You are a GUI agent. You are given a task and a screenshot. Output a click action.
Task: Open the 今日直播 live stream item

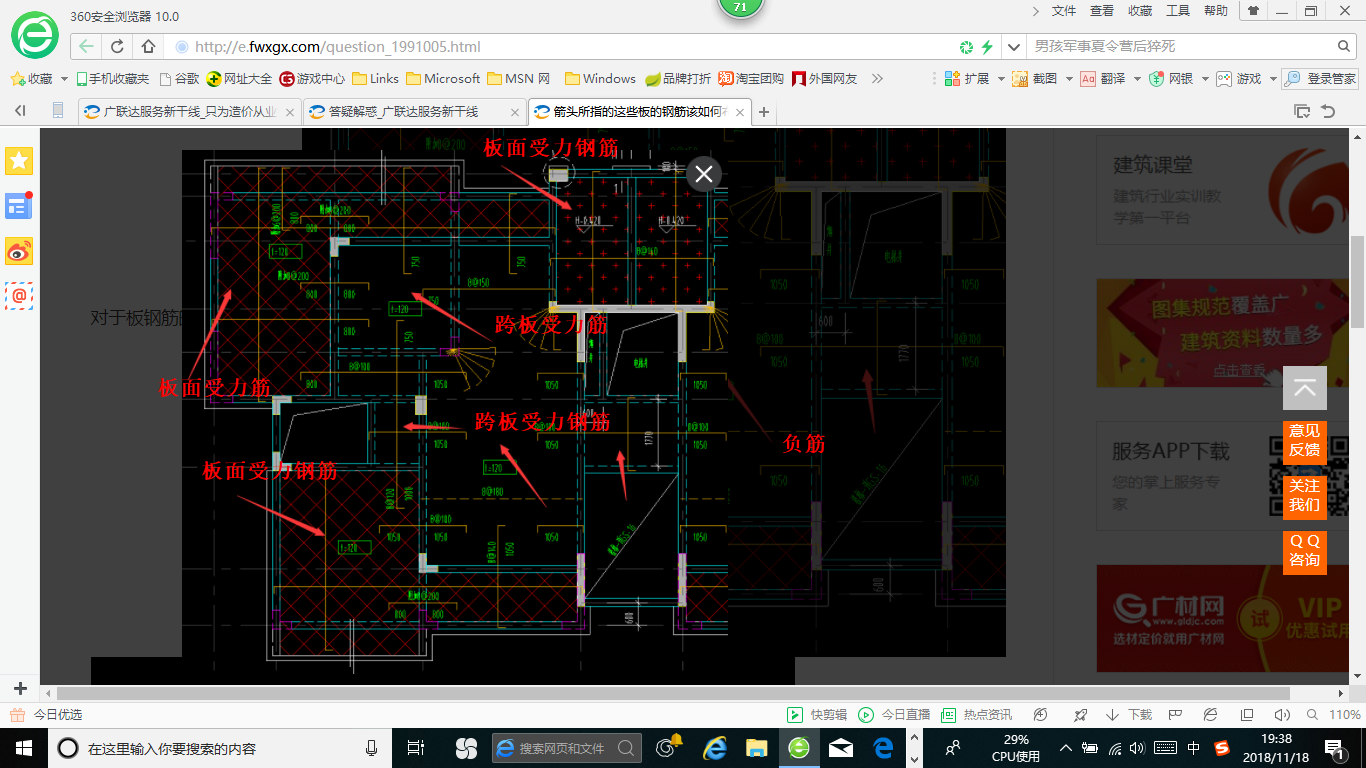894,715
